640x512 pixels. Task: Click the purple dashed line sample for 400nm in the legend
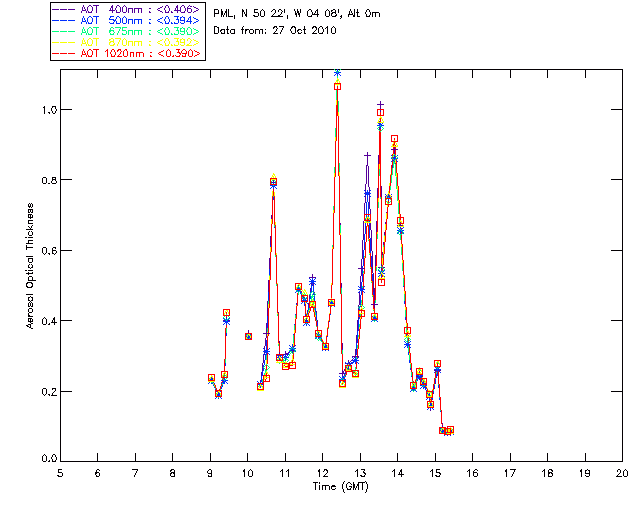pyautogui.click(x=64, y=9)
